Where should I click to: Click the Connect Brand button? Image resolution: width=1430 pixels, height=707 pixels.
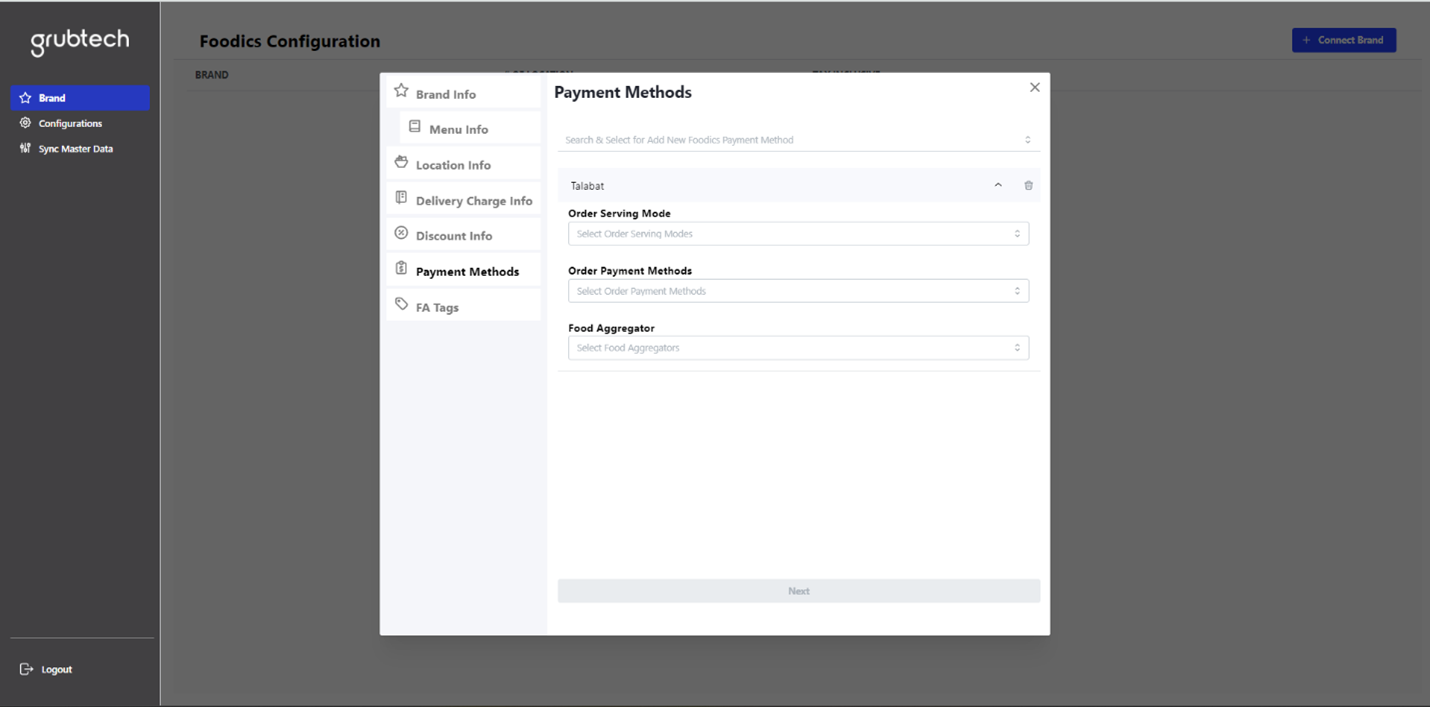pos(1343,40)
